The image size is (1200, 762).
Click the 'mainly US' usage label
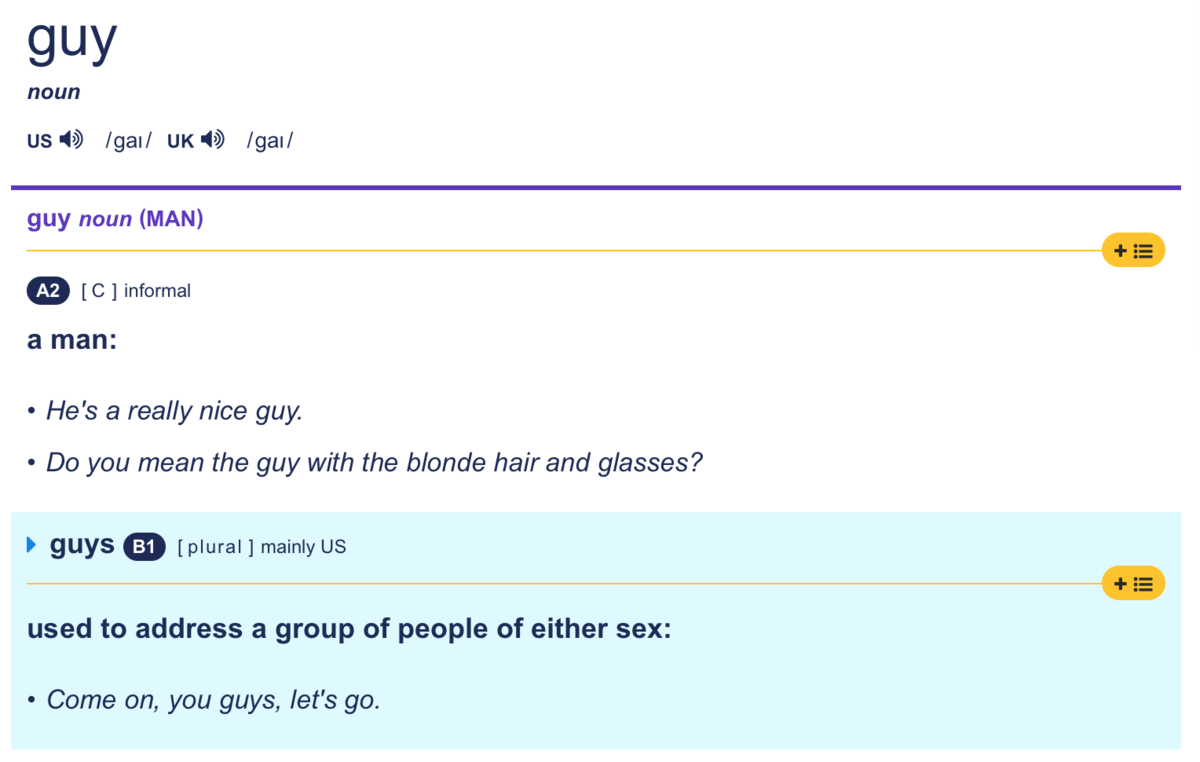pos(303,547)
